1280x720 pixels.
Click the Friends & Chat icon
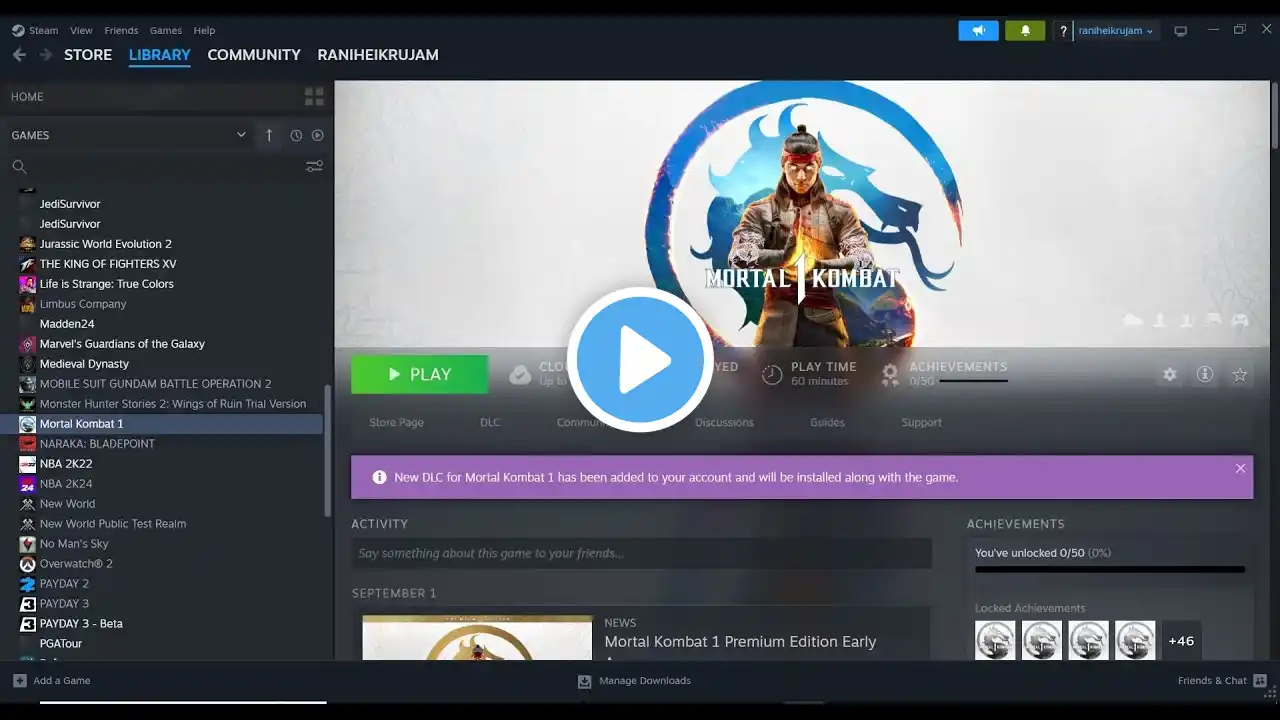tap(1260, 681)
